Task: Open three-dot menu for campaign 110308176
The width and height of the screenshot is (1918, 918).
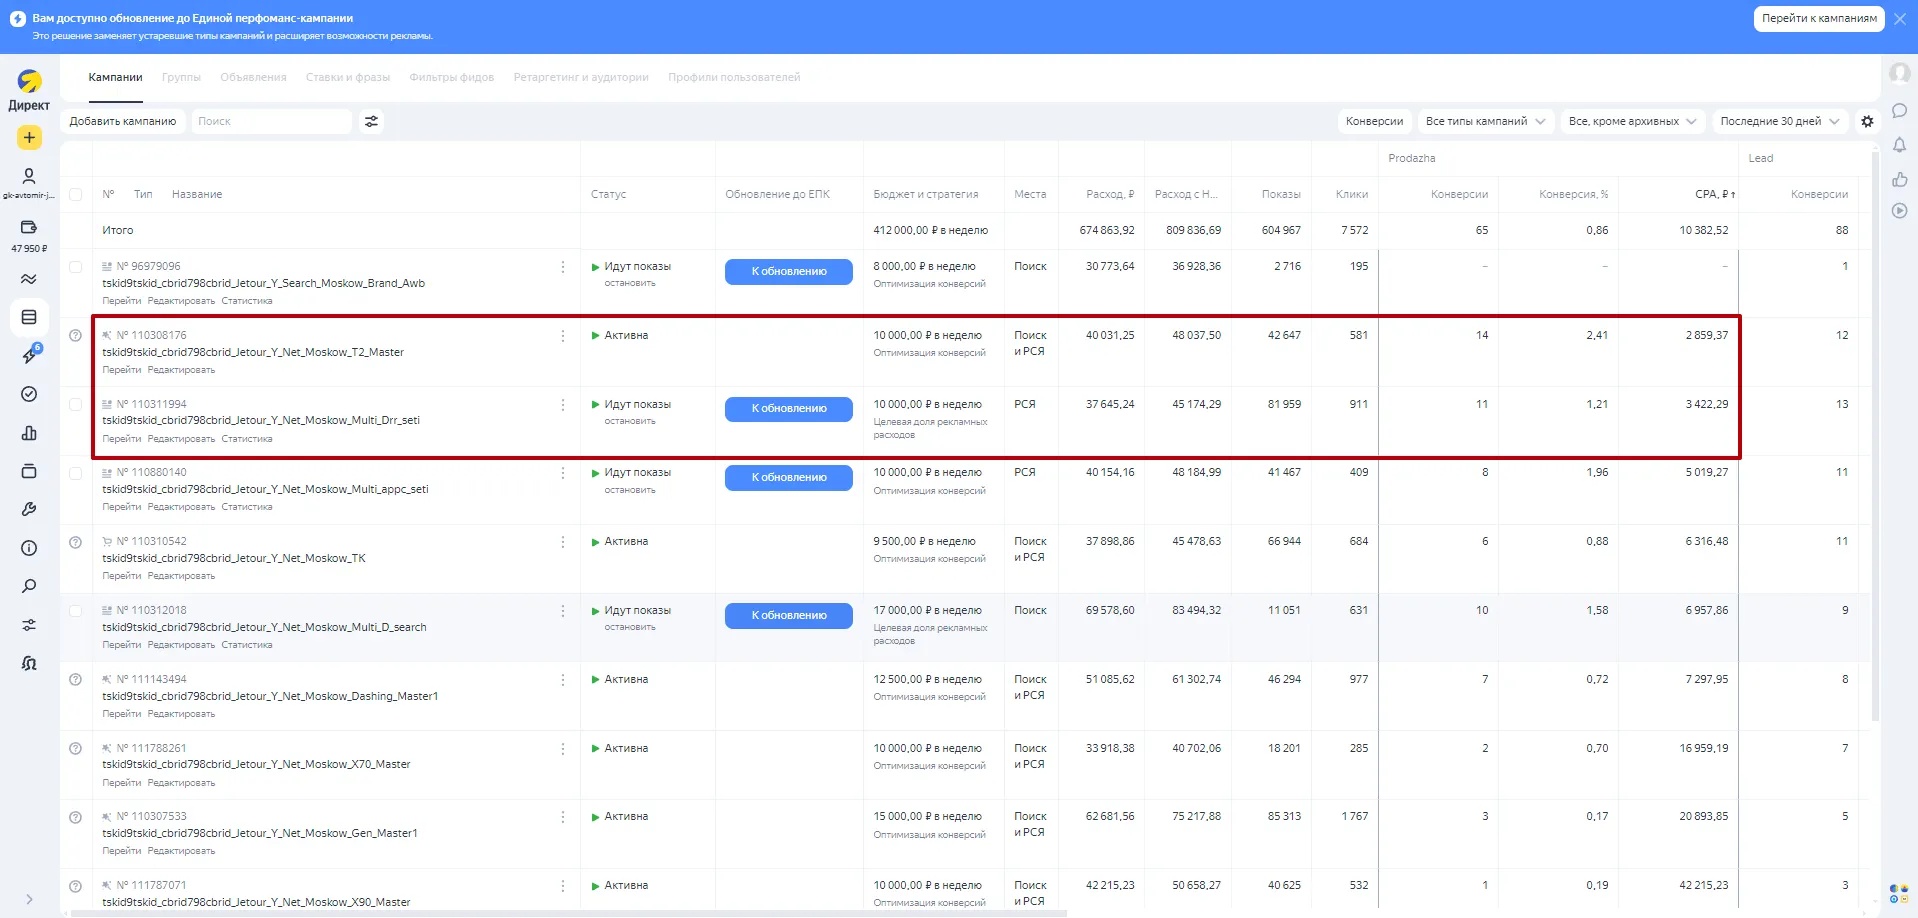Action: [x=563, y=336]
